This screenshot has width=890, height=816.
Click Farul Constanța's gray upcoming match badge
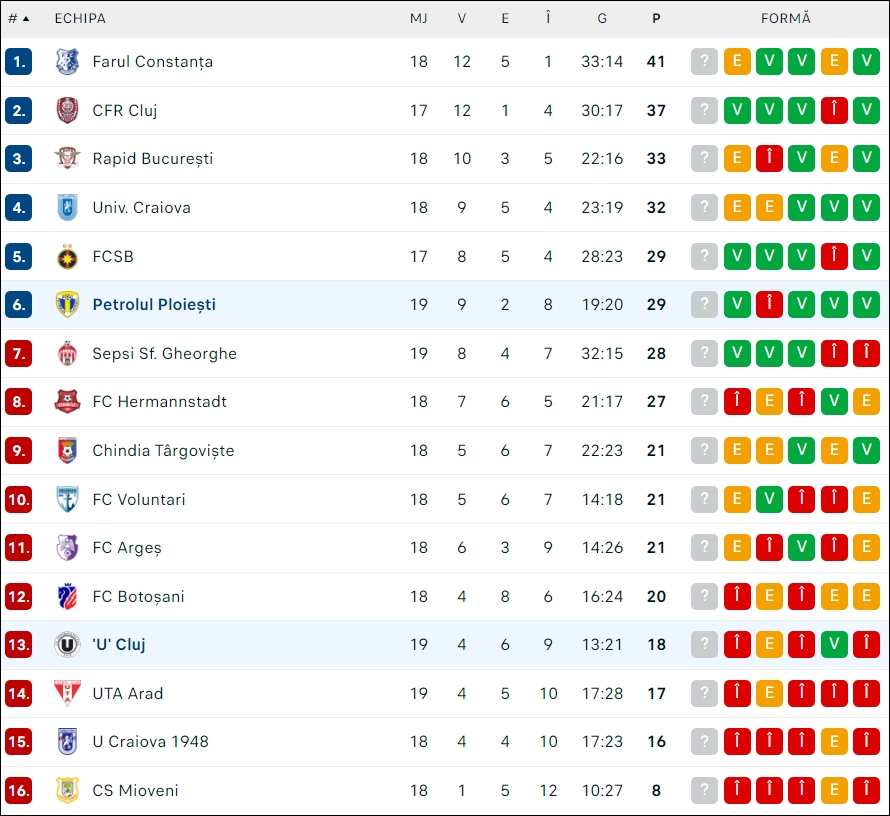pos(705,61)
